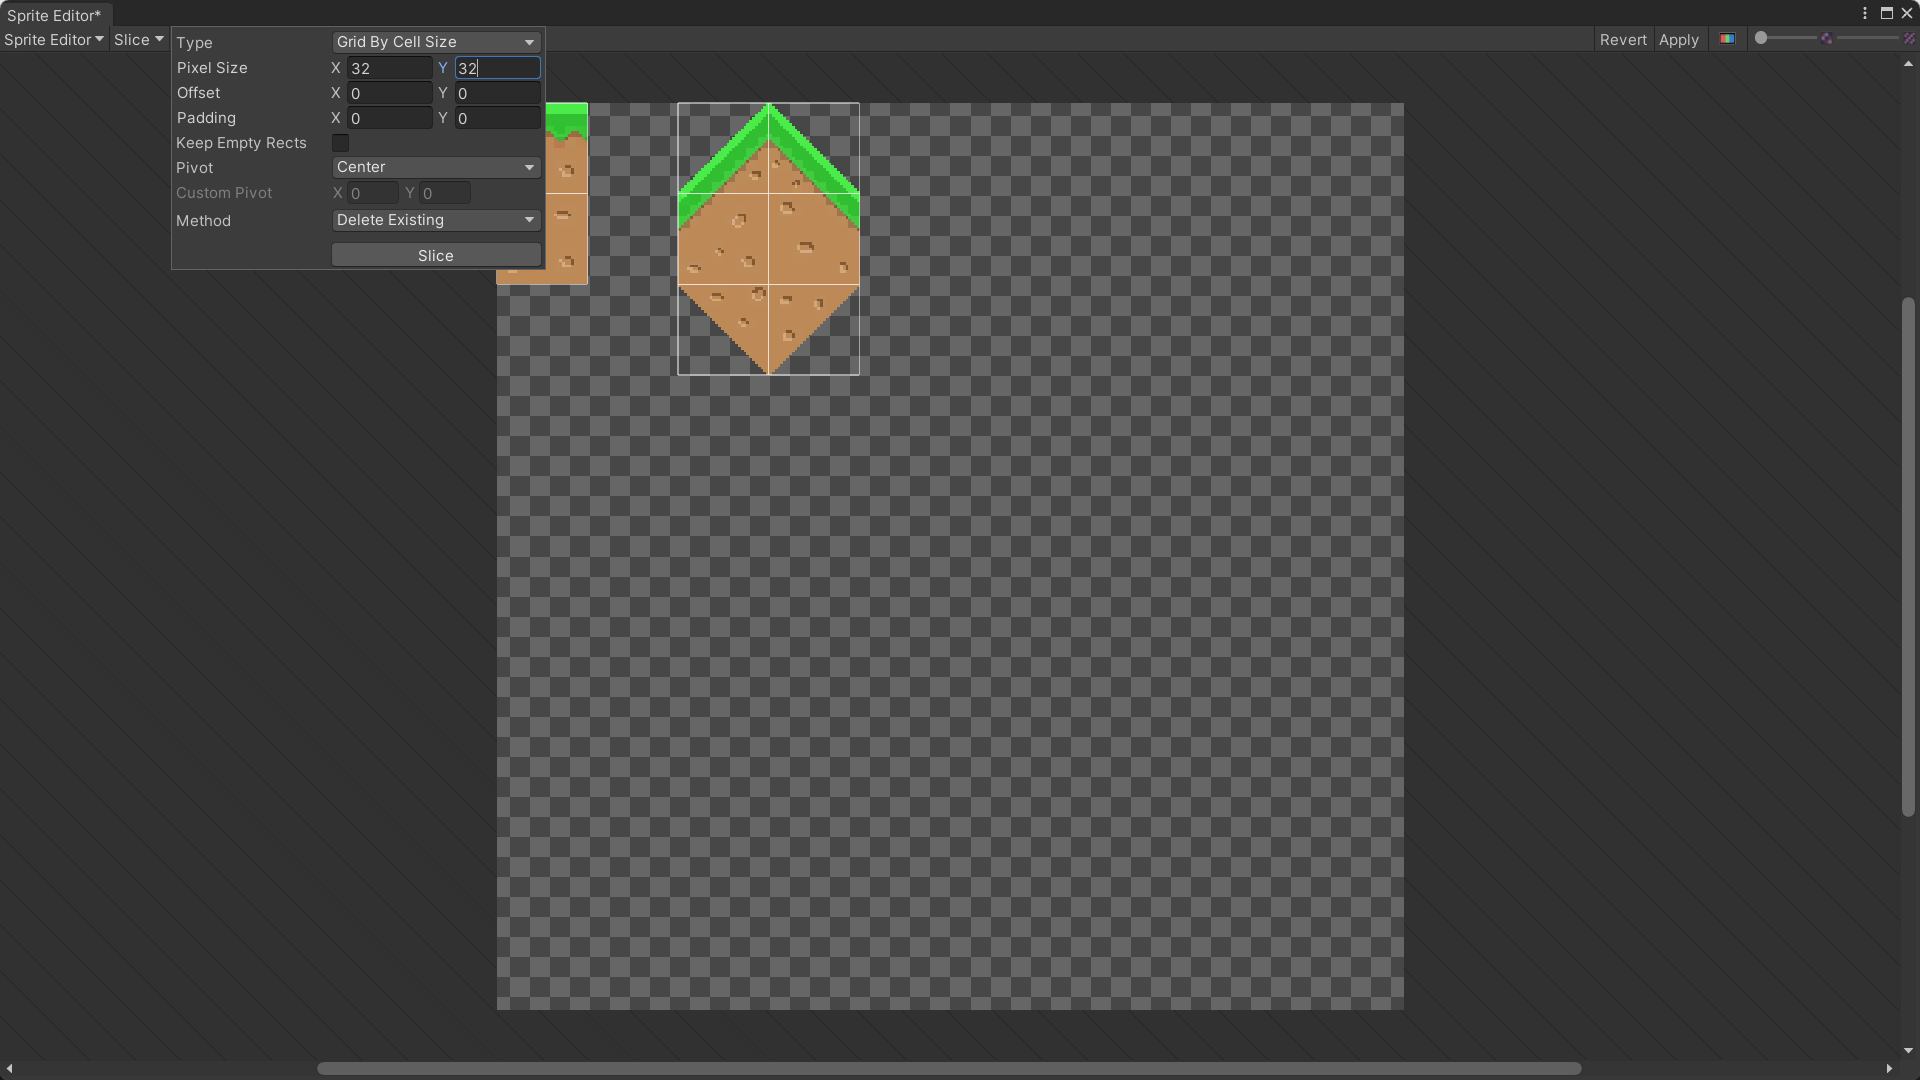Toggle the Keep Empty Rects checkbox
This screenshot has width=1920, height=1080.
[x=339, y=142]
